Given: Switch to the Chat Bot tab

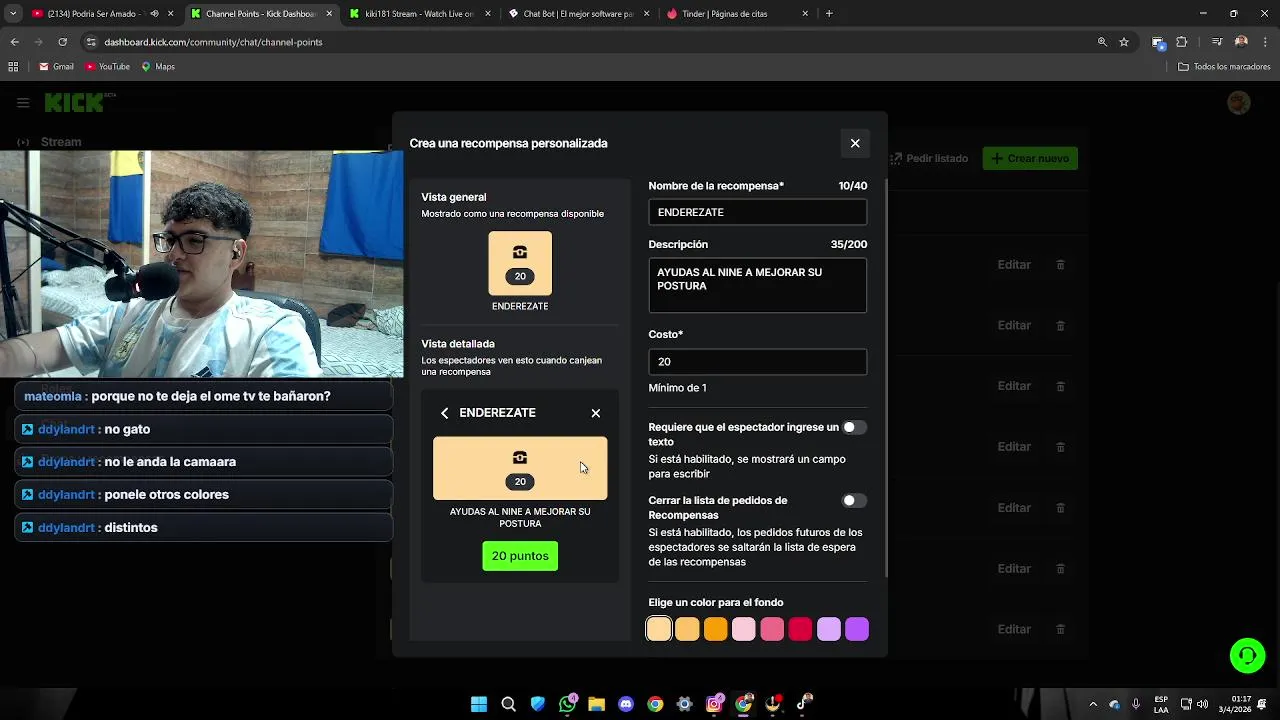Looking at the screenshot, I should (x=578, y=14).
